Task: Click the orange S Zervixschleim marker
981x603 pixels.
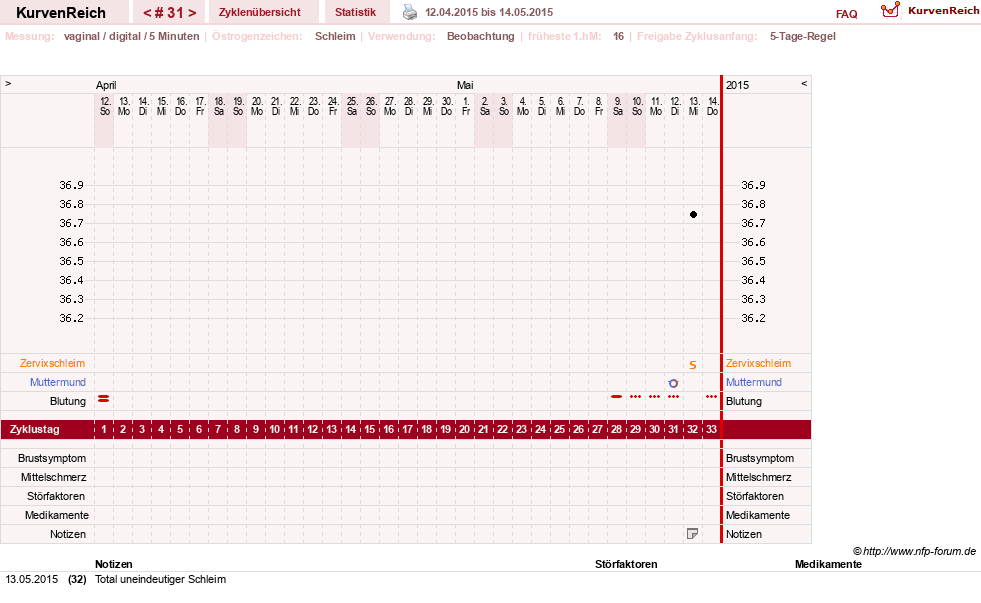Action: 693,365
